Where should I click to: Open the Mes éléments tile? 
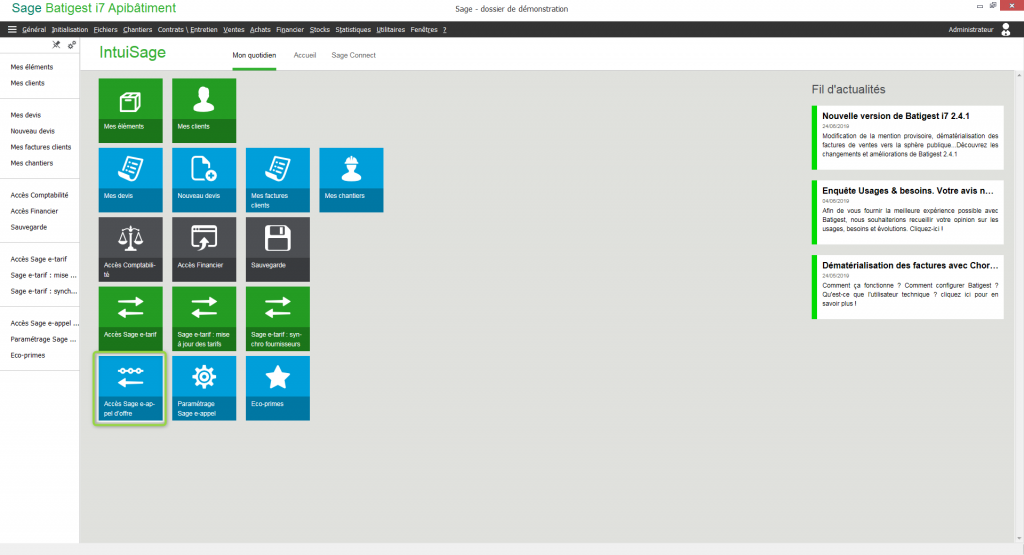click(x=129, y=110)
